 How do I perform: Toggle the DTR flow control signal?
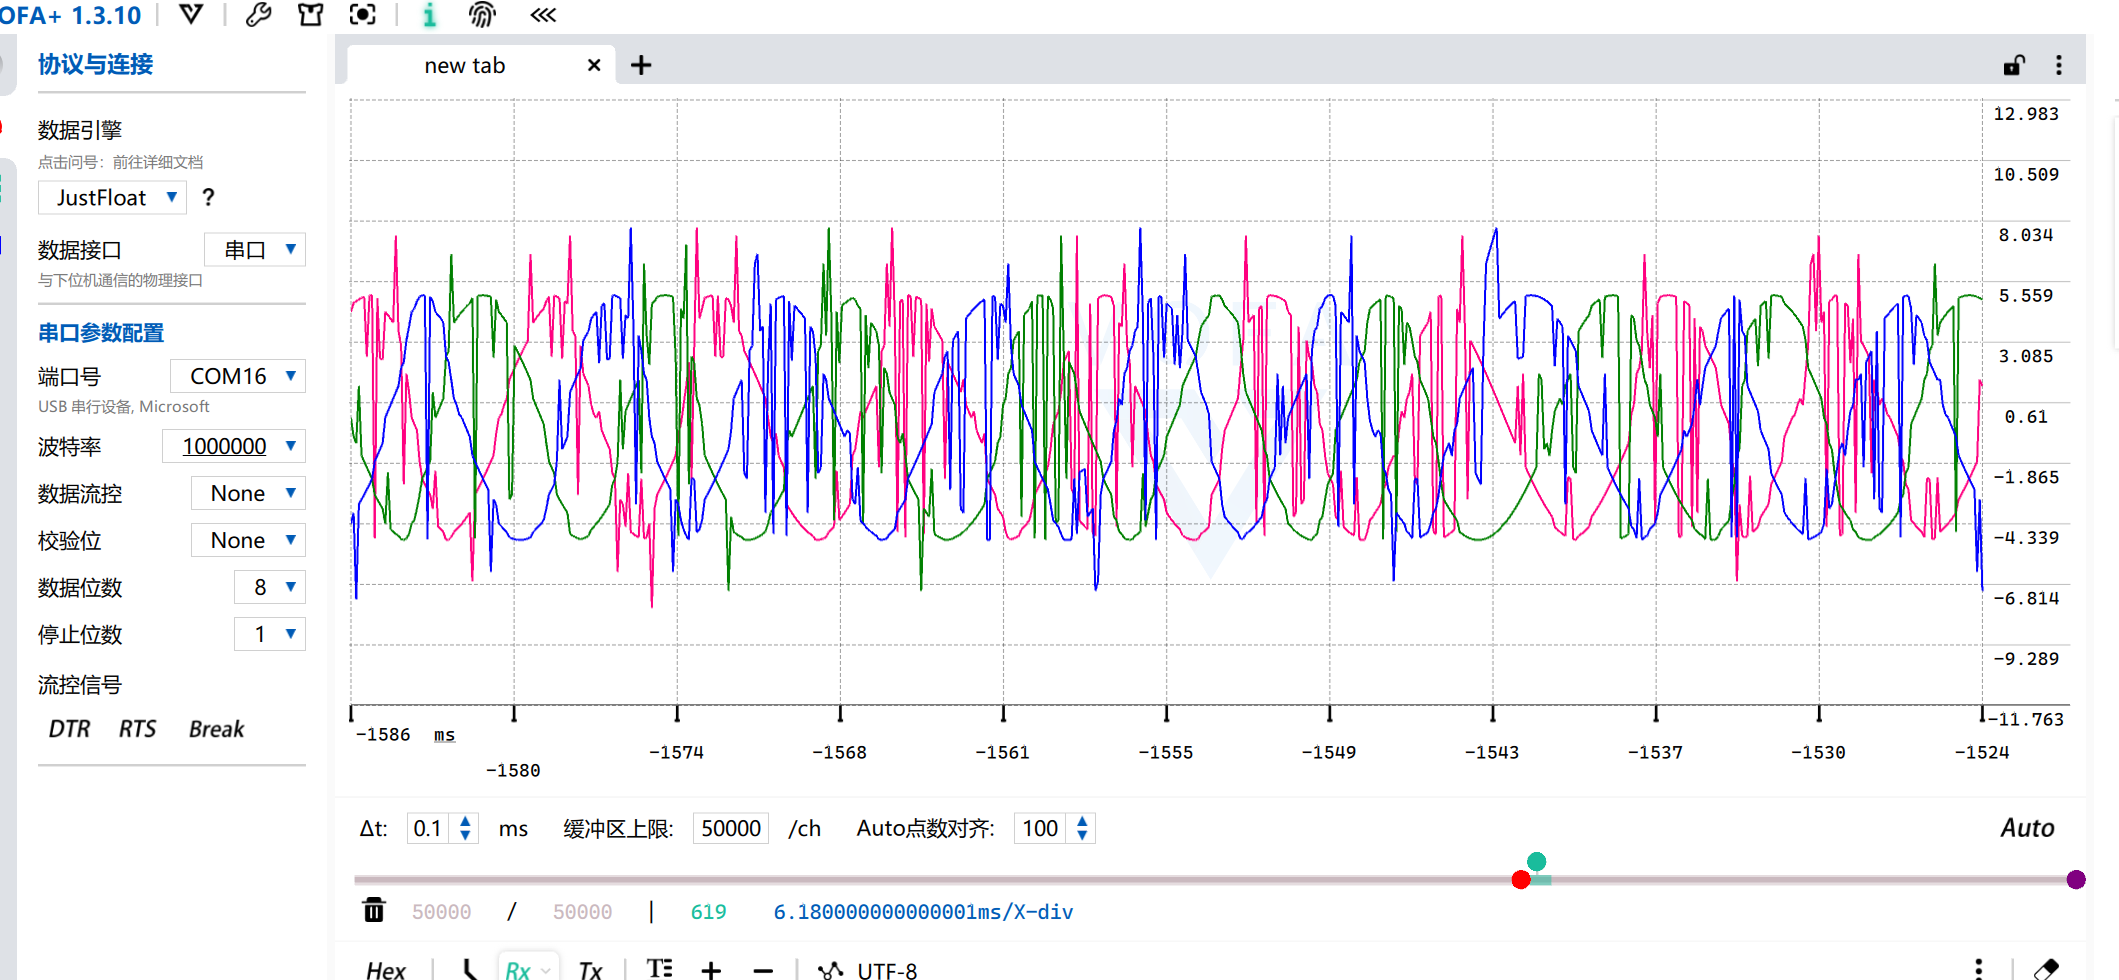tap(69, 729)
